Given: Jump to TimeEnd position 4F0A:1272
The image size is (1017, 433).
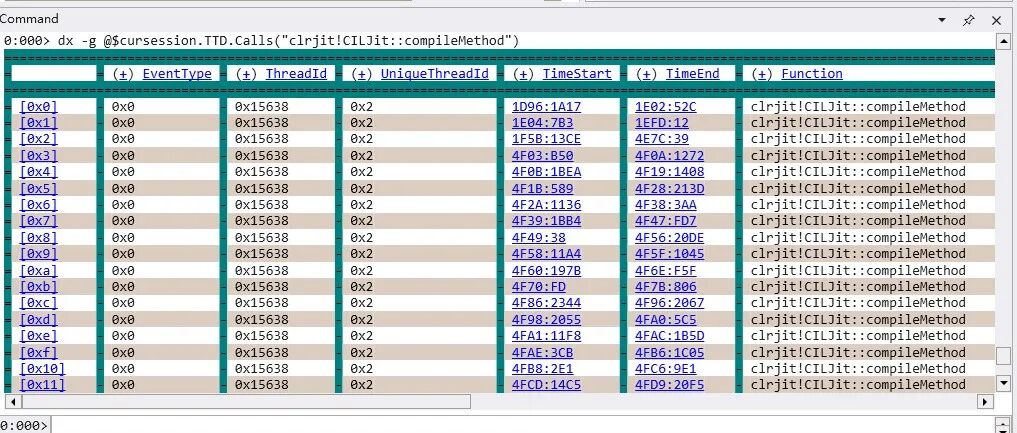Looking at the screenshot, I should pyautogui.click(x=669, y=156).
